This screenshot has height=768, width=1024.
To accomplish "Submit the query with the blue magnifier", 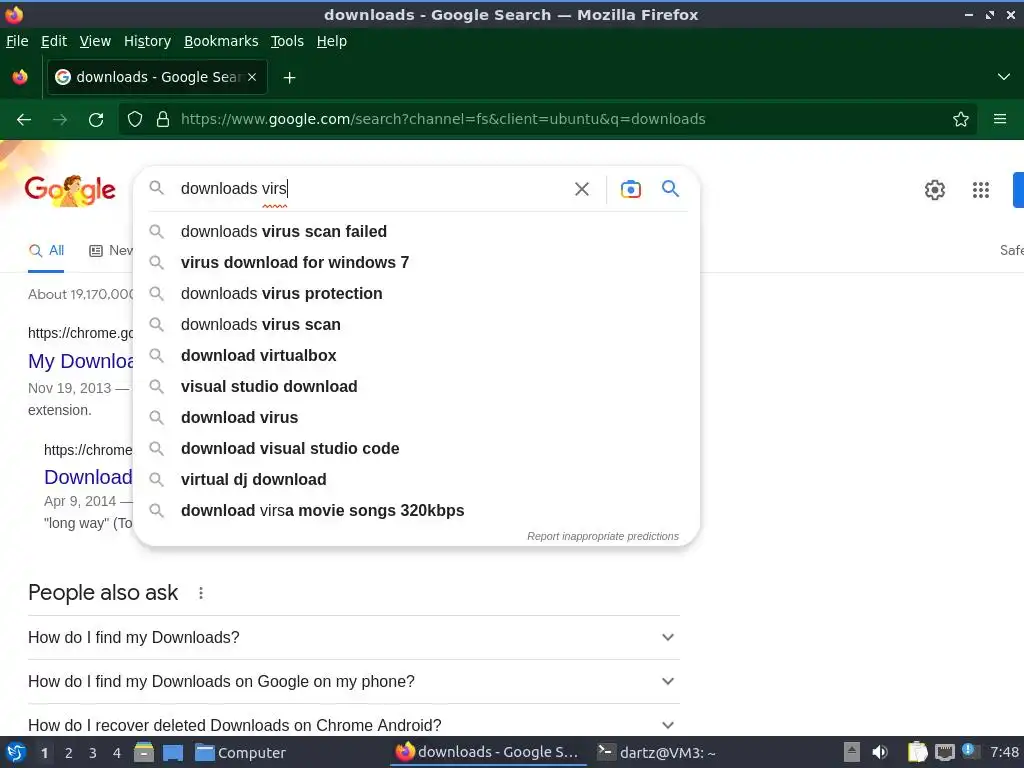I will point(670,189).
